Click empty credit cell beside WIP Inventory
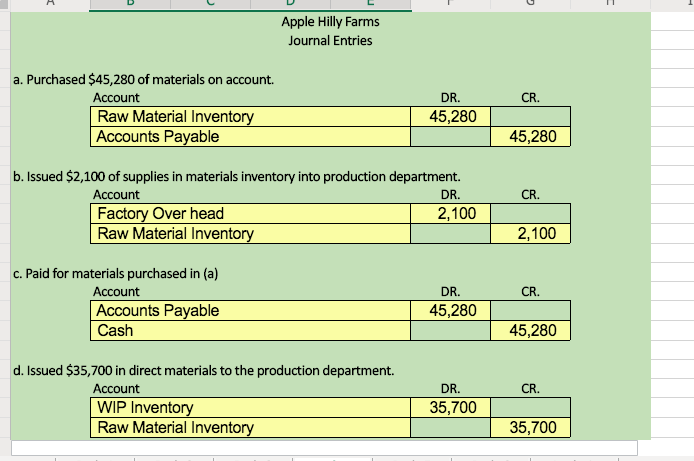Screen dimensions: 694x461 (531, 407)
